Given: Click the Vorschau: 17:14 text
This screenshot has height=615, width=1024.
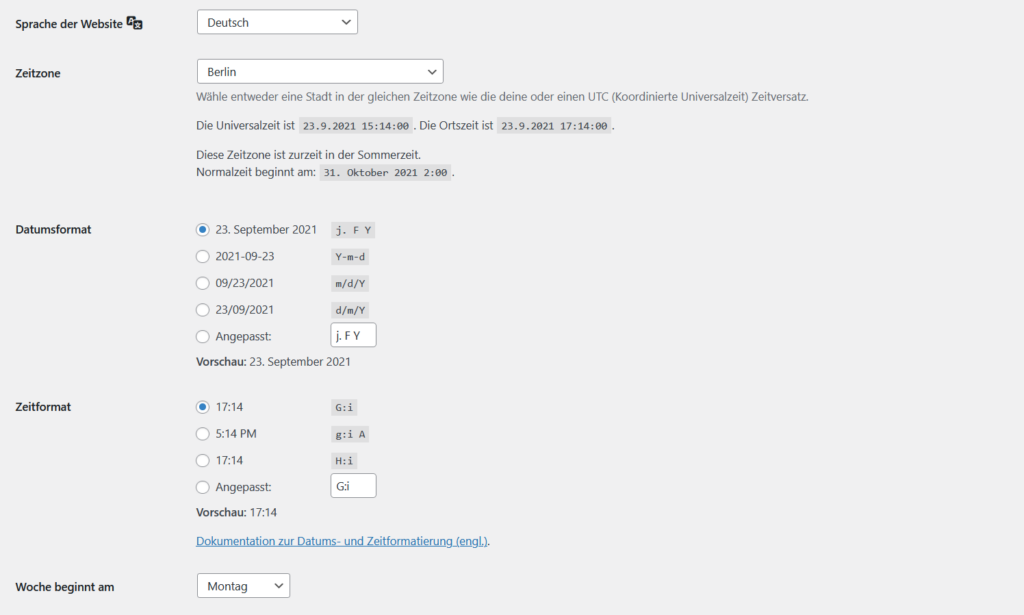Looking at the screenshot, I should pos(236,512).
